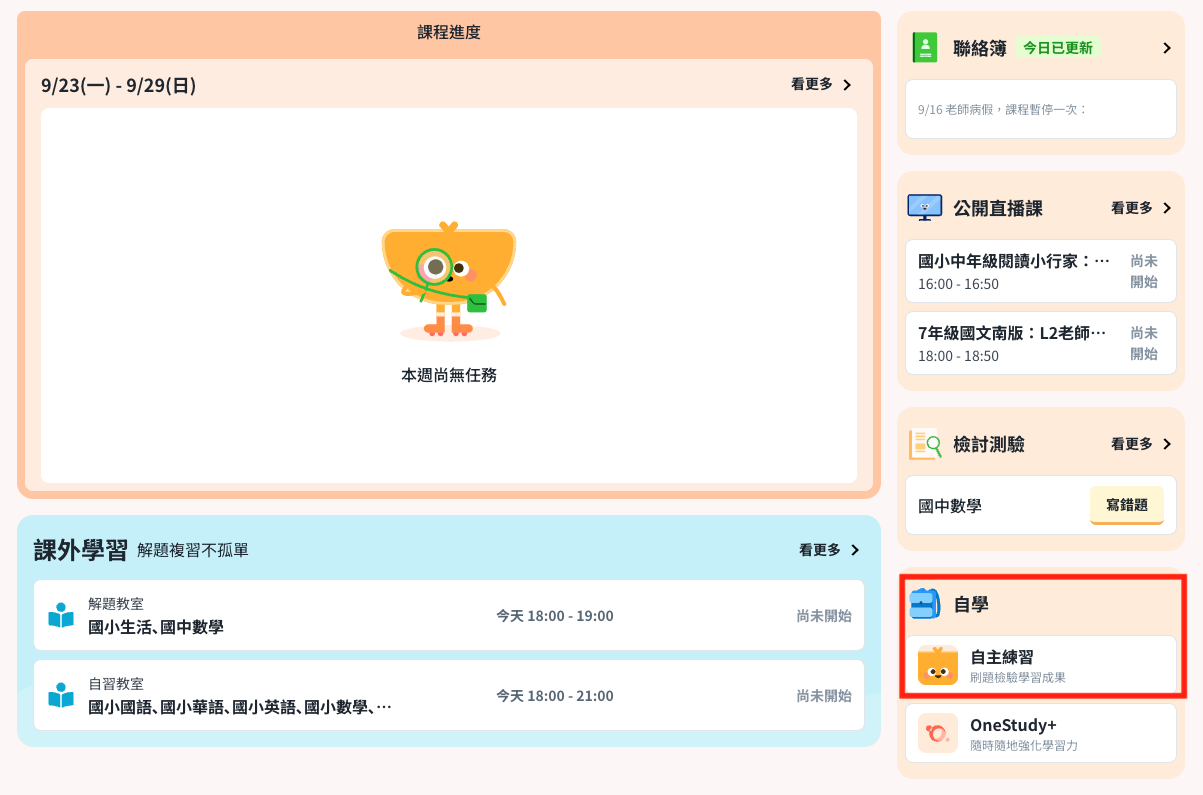Open the 自習教室 row for 國小國語

pyautogui.click(x=449, y=695)
